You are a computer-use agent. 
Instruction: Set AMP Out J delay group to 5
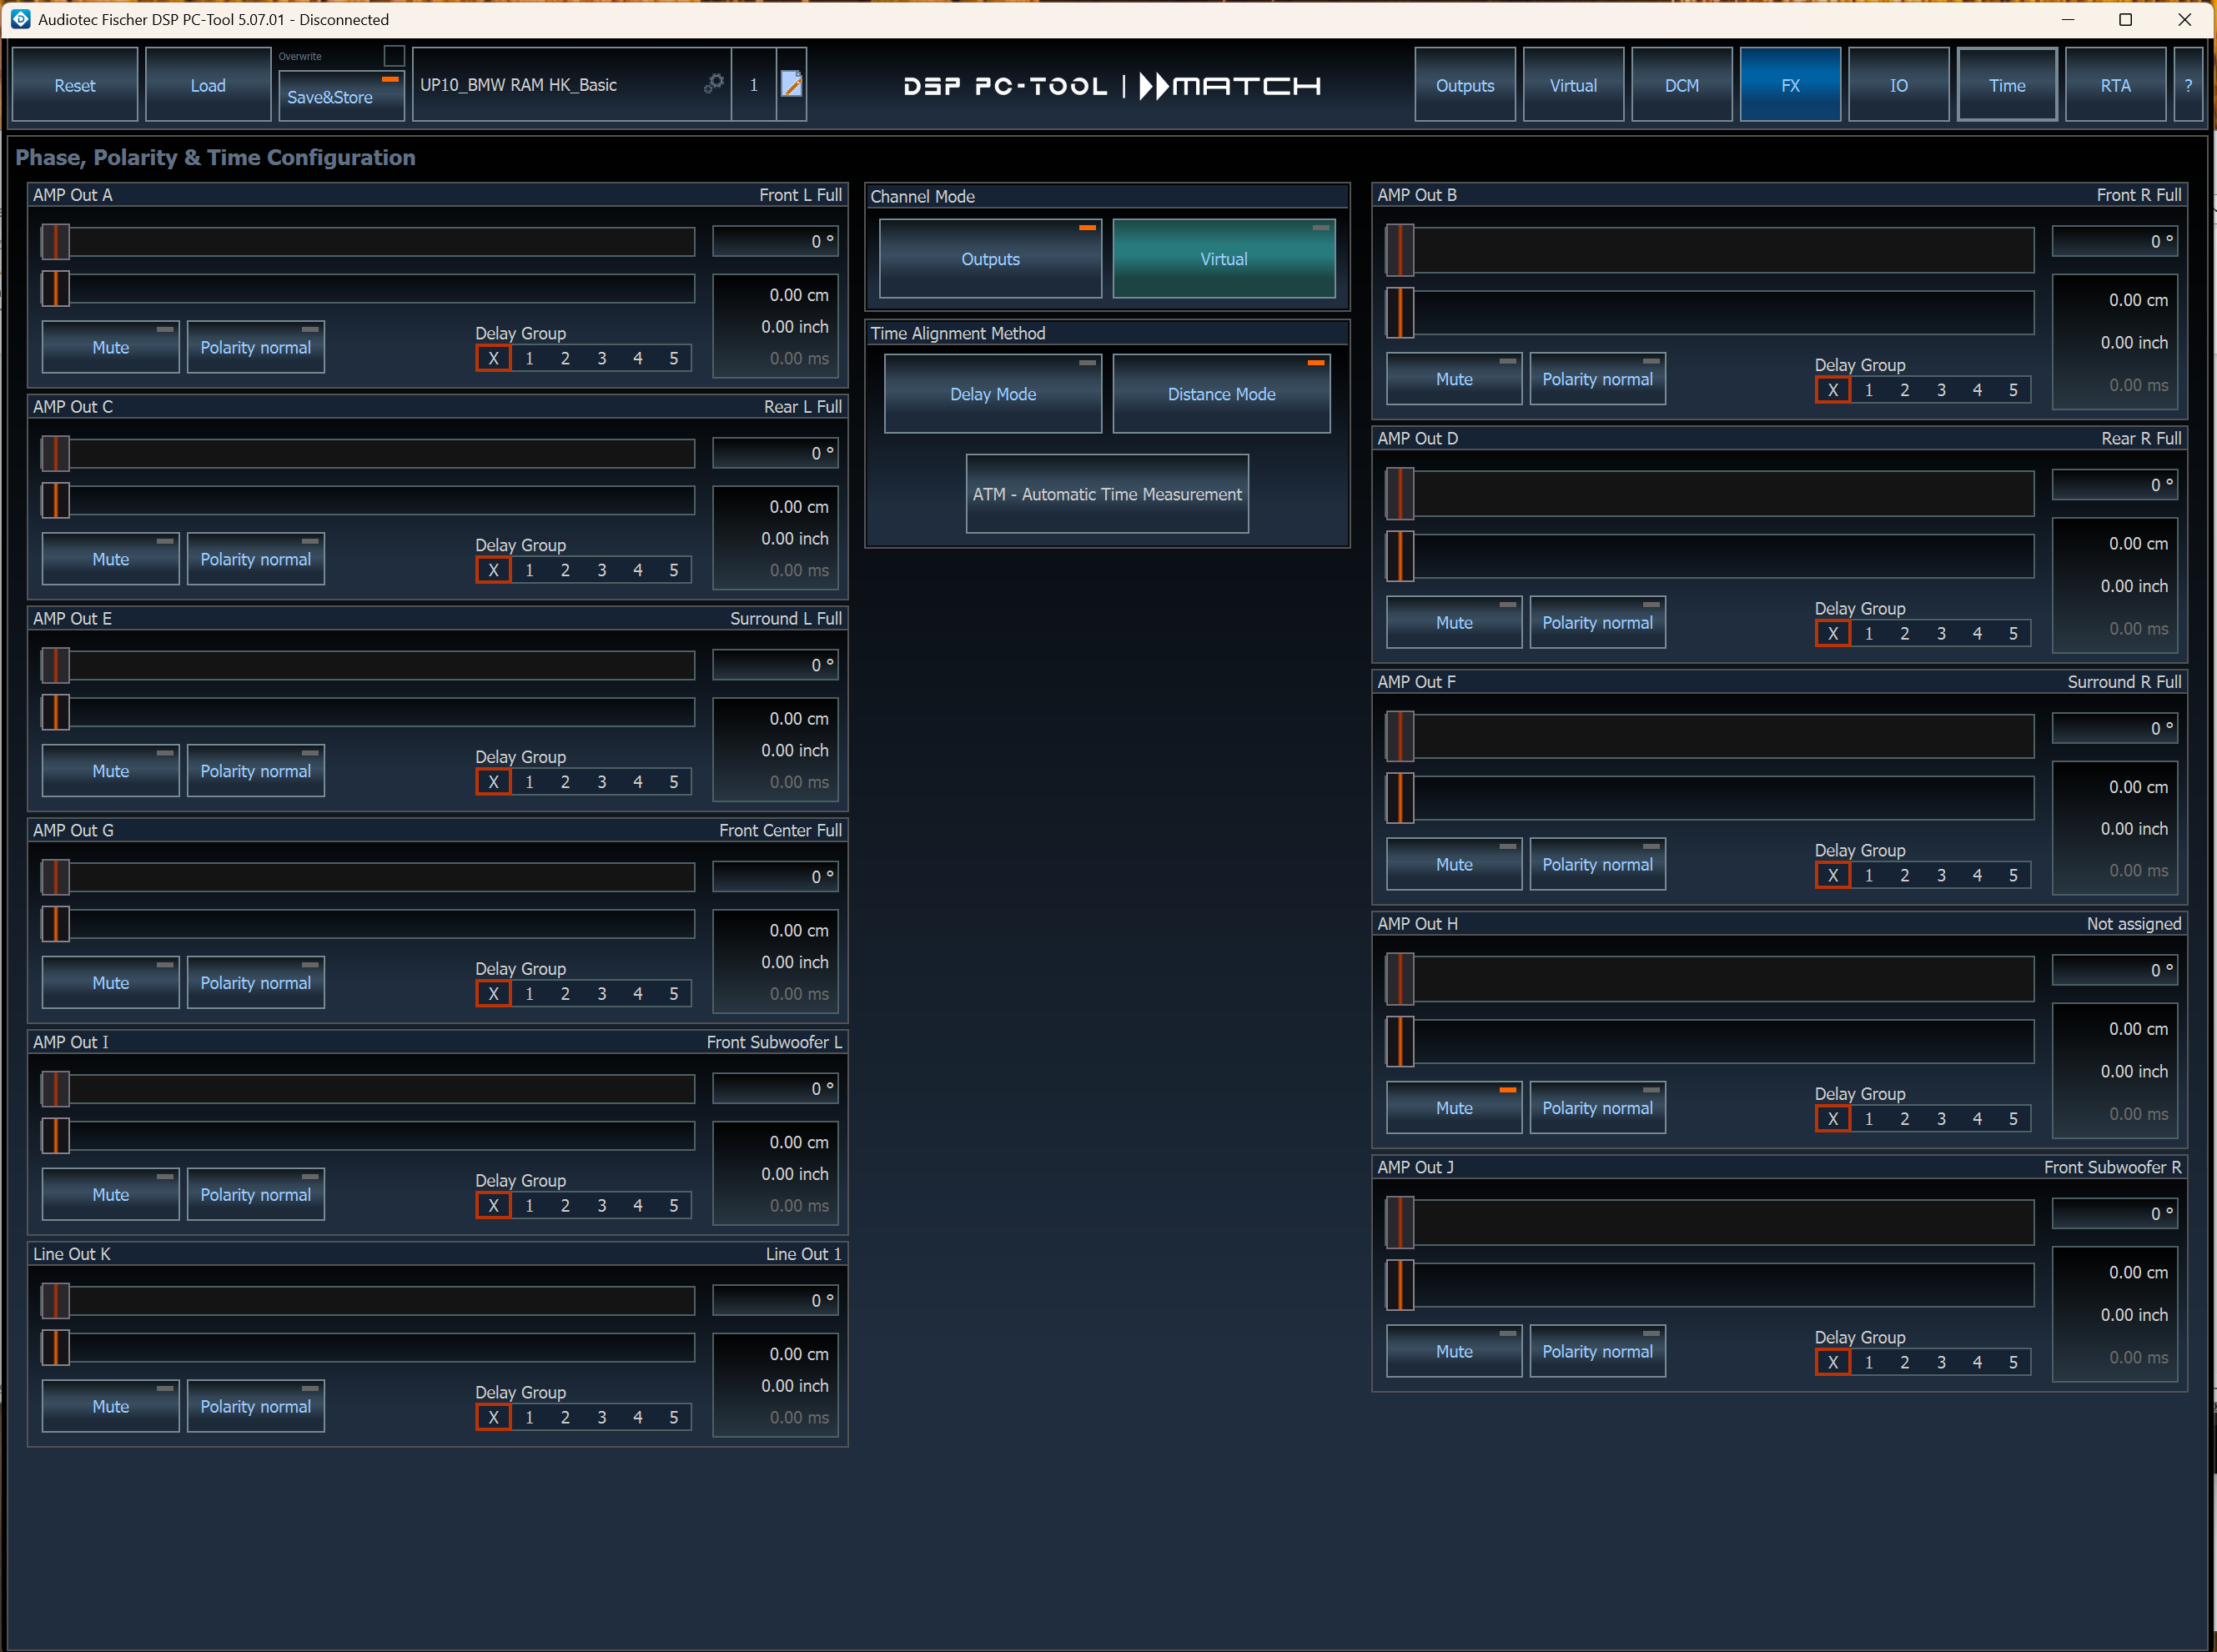pos(2013,1362)
